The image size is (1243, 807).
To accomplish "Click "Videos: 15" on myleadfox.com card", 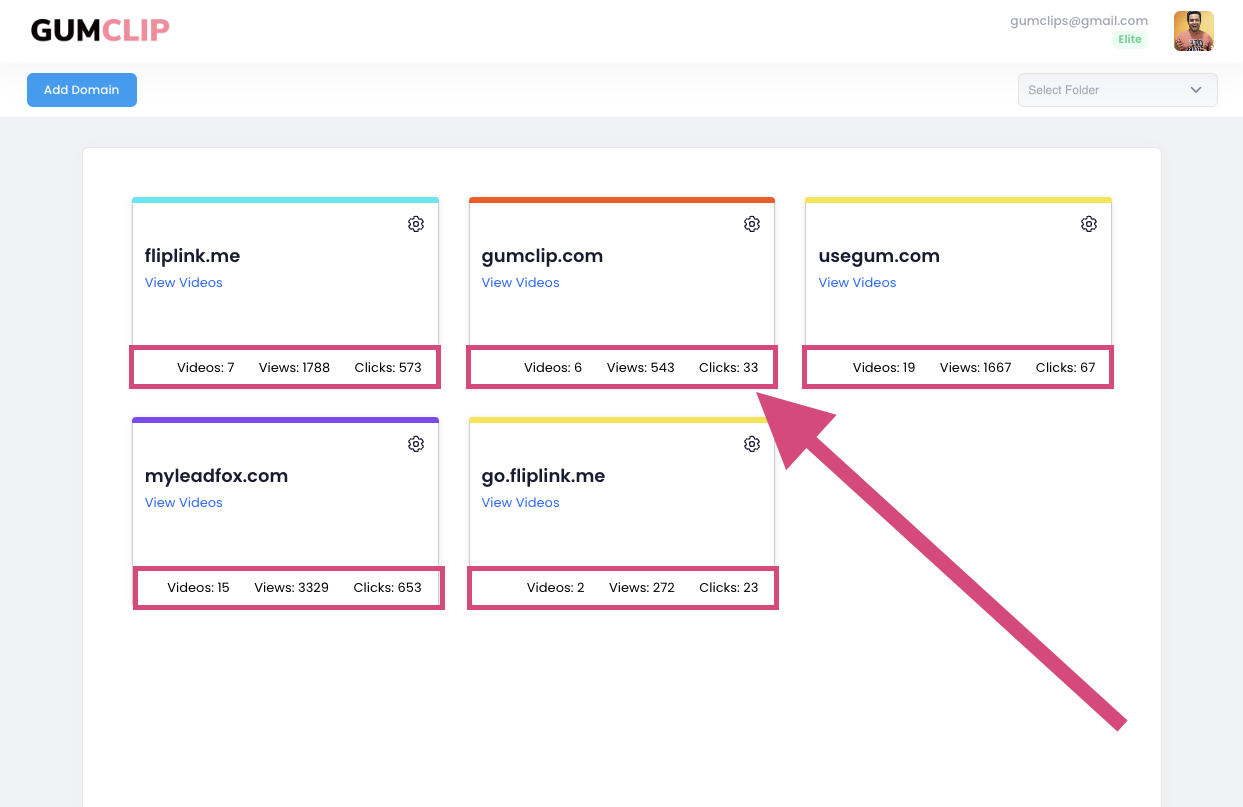I will tap(198, 588).
